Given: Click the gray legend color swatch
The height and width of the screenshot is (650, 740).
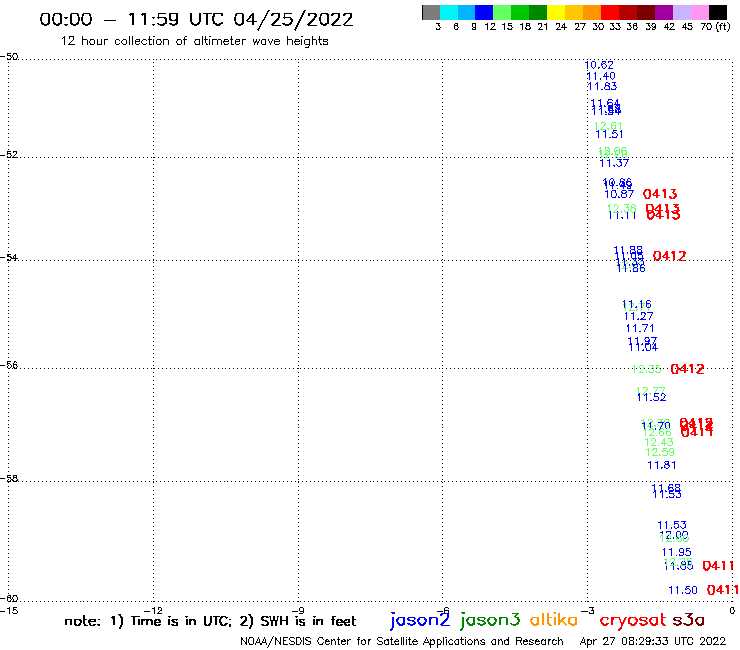Looking at the screenshot, I should (x=431, y=12).
